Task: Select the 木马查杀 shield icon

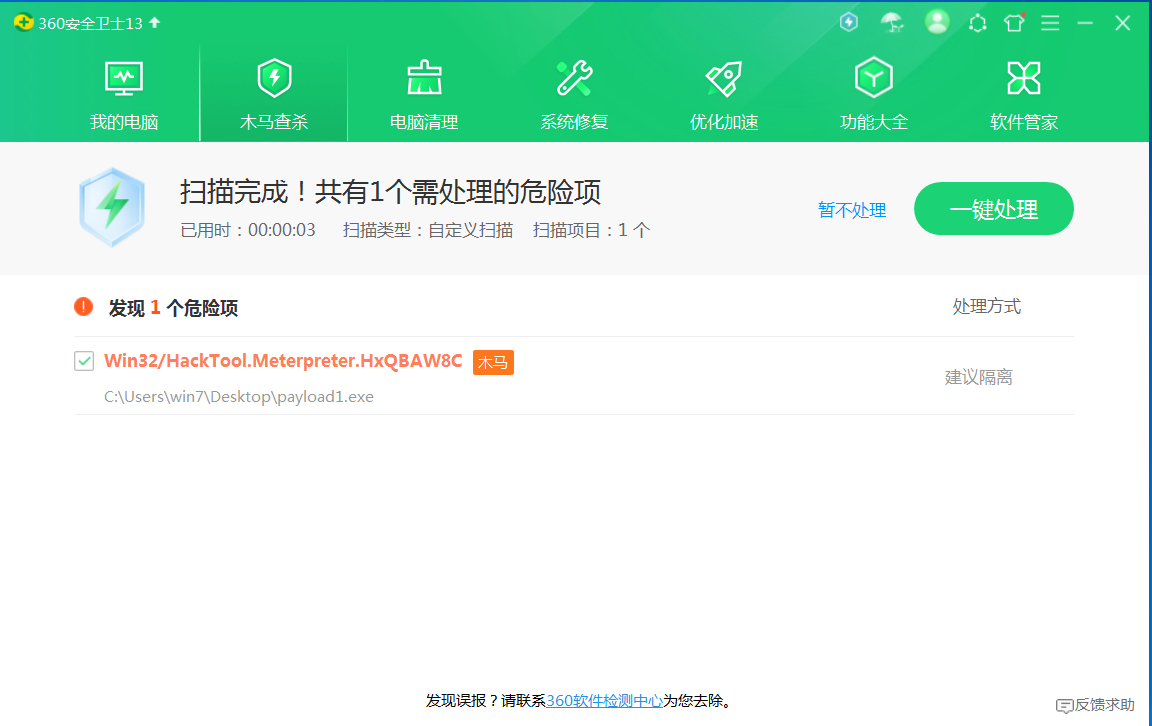Action: pyautogui.click(x=274, y=78)
